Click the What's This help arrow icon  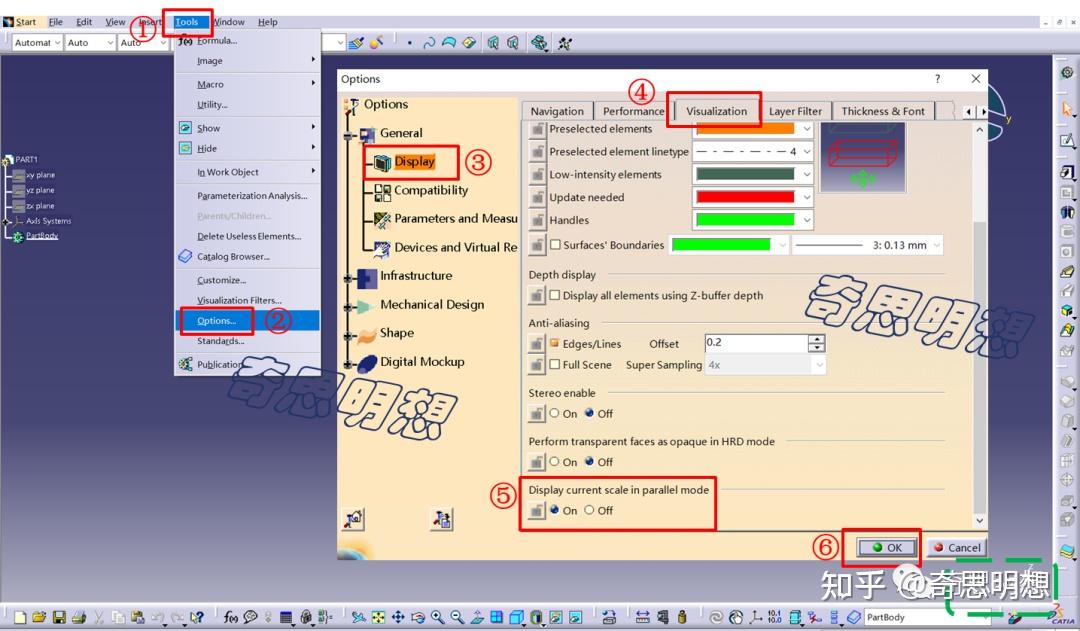point(197,617)
